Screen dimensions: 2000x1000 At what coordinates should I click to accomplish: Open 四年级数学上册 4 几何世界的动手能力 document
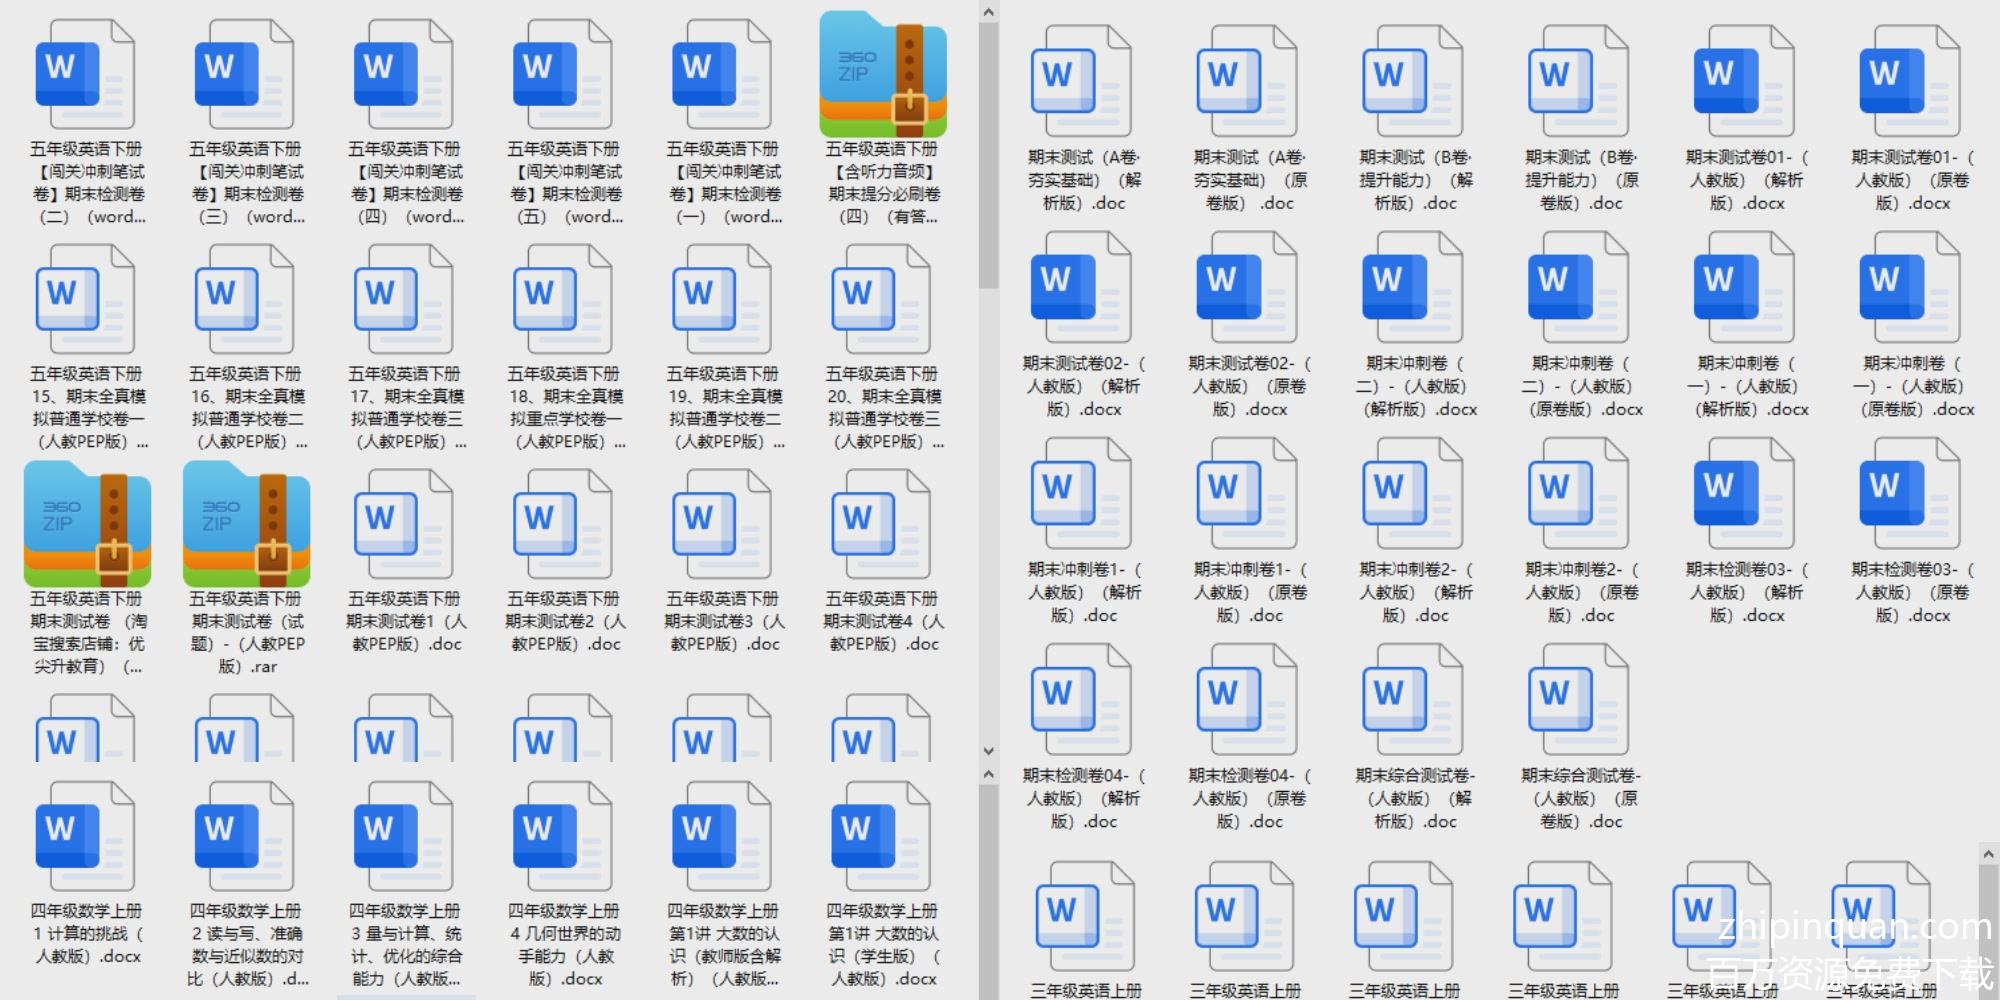(563, 837)
